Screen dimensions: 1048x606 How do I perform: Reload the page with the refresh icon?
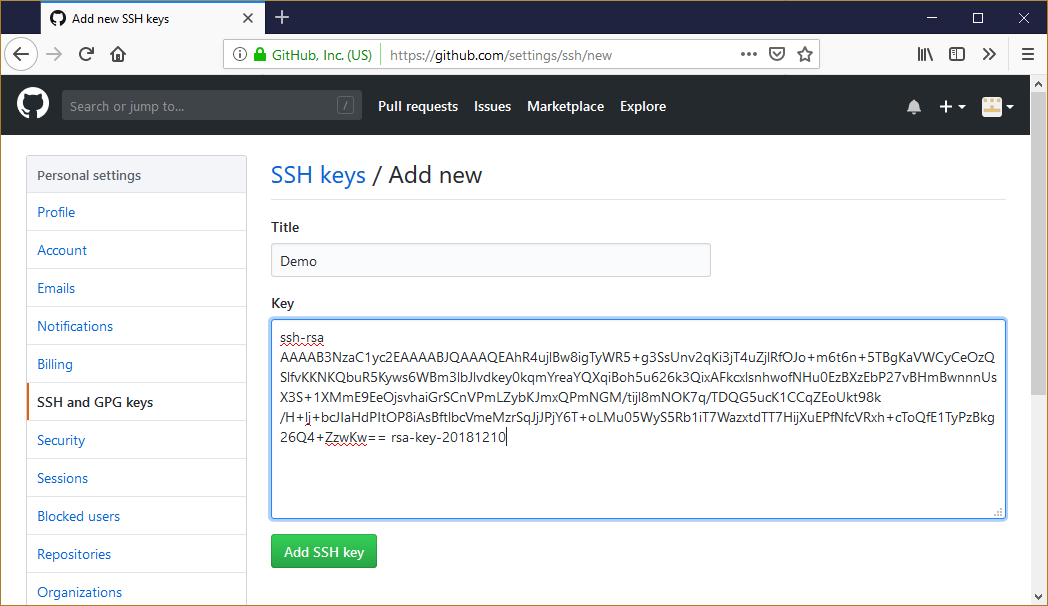point(86,54)
